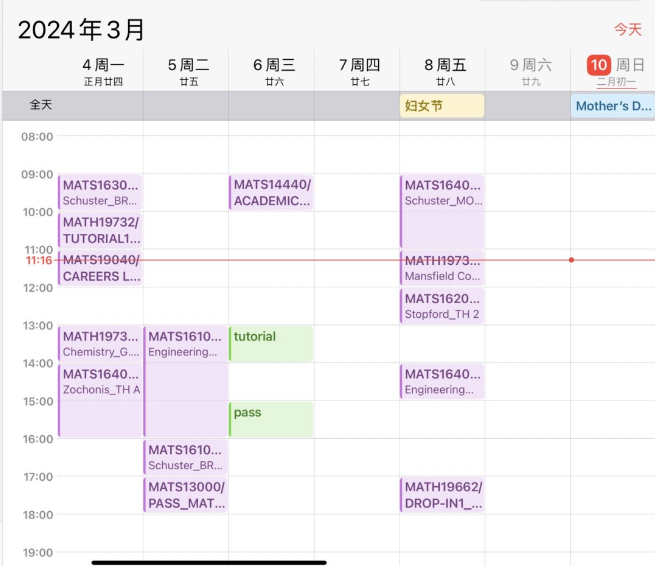Screen dimensions: 656x568
Task: Tap the 2024年3月 month title
Action: [82, 29]
